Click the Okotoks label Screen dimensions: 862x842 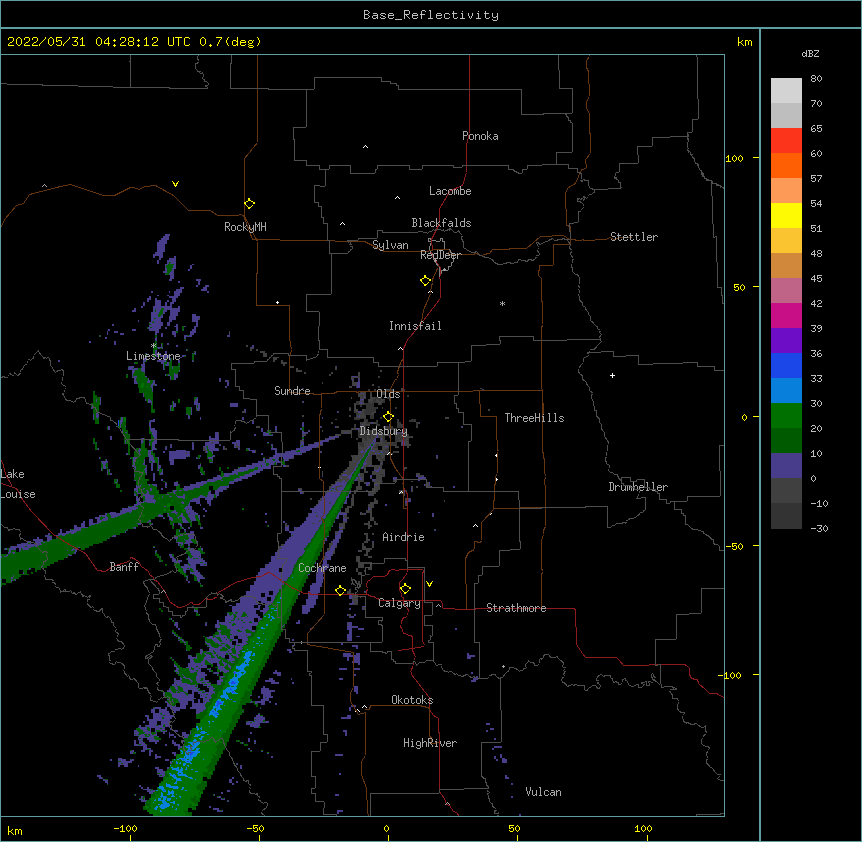click(412, 700)
